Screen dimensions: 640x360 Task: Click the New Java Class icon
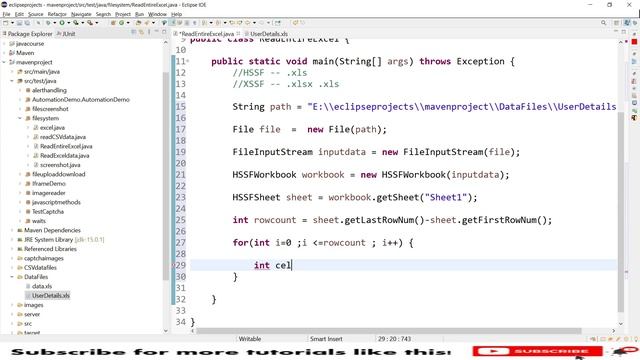pyautogui.click(x=121, y=23)
